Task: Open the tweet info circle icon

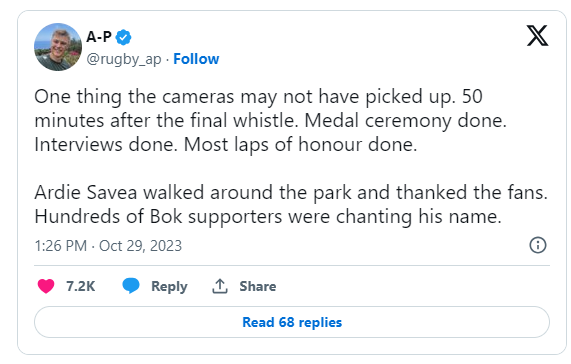Action: (x=537, y=245)
